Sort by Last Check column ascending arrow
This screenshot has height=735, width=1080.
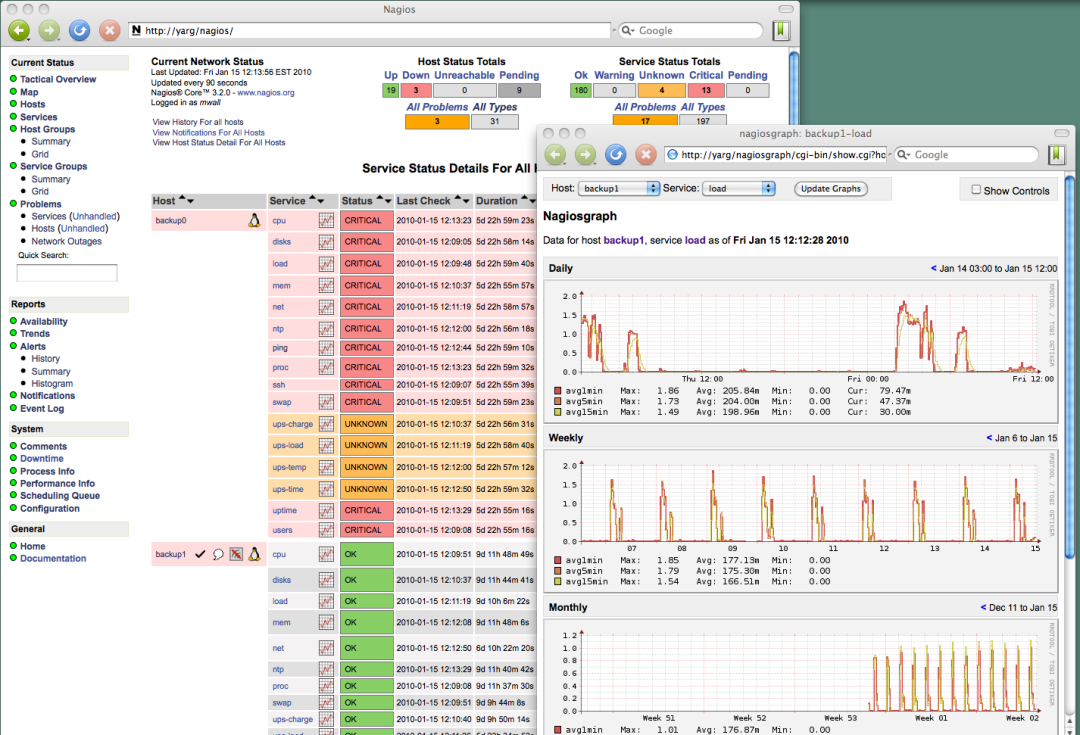458,198
